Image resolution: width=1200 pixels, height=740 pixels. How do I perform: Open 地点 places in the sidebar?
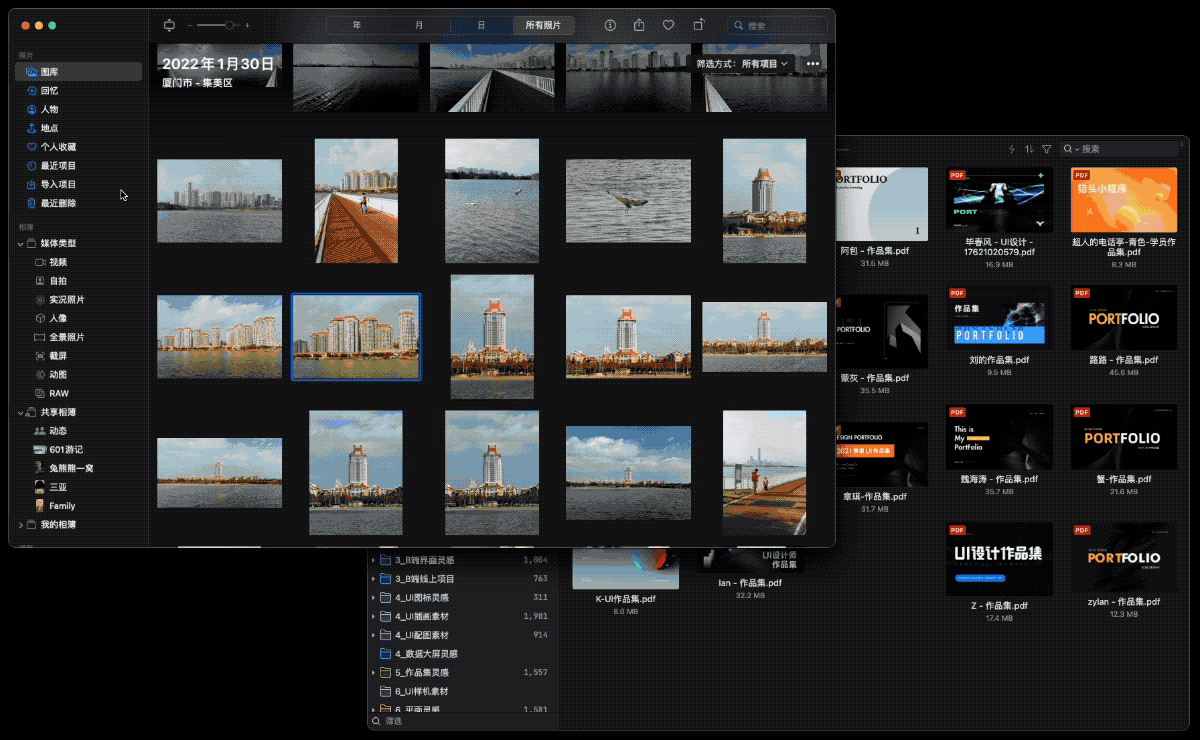(78, 128)
